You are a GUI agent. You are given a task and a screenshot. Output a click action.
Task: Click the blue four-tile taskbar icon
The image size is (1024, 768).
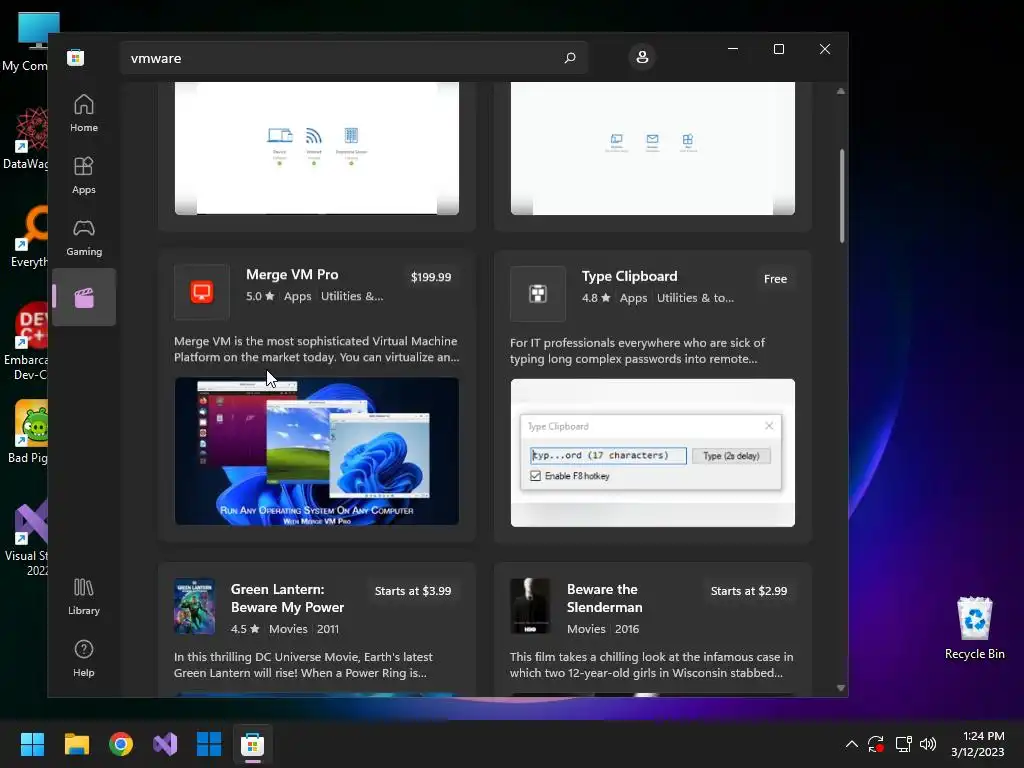coord(209,744)
